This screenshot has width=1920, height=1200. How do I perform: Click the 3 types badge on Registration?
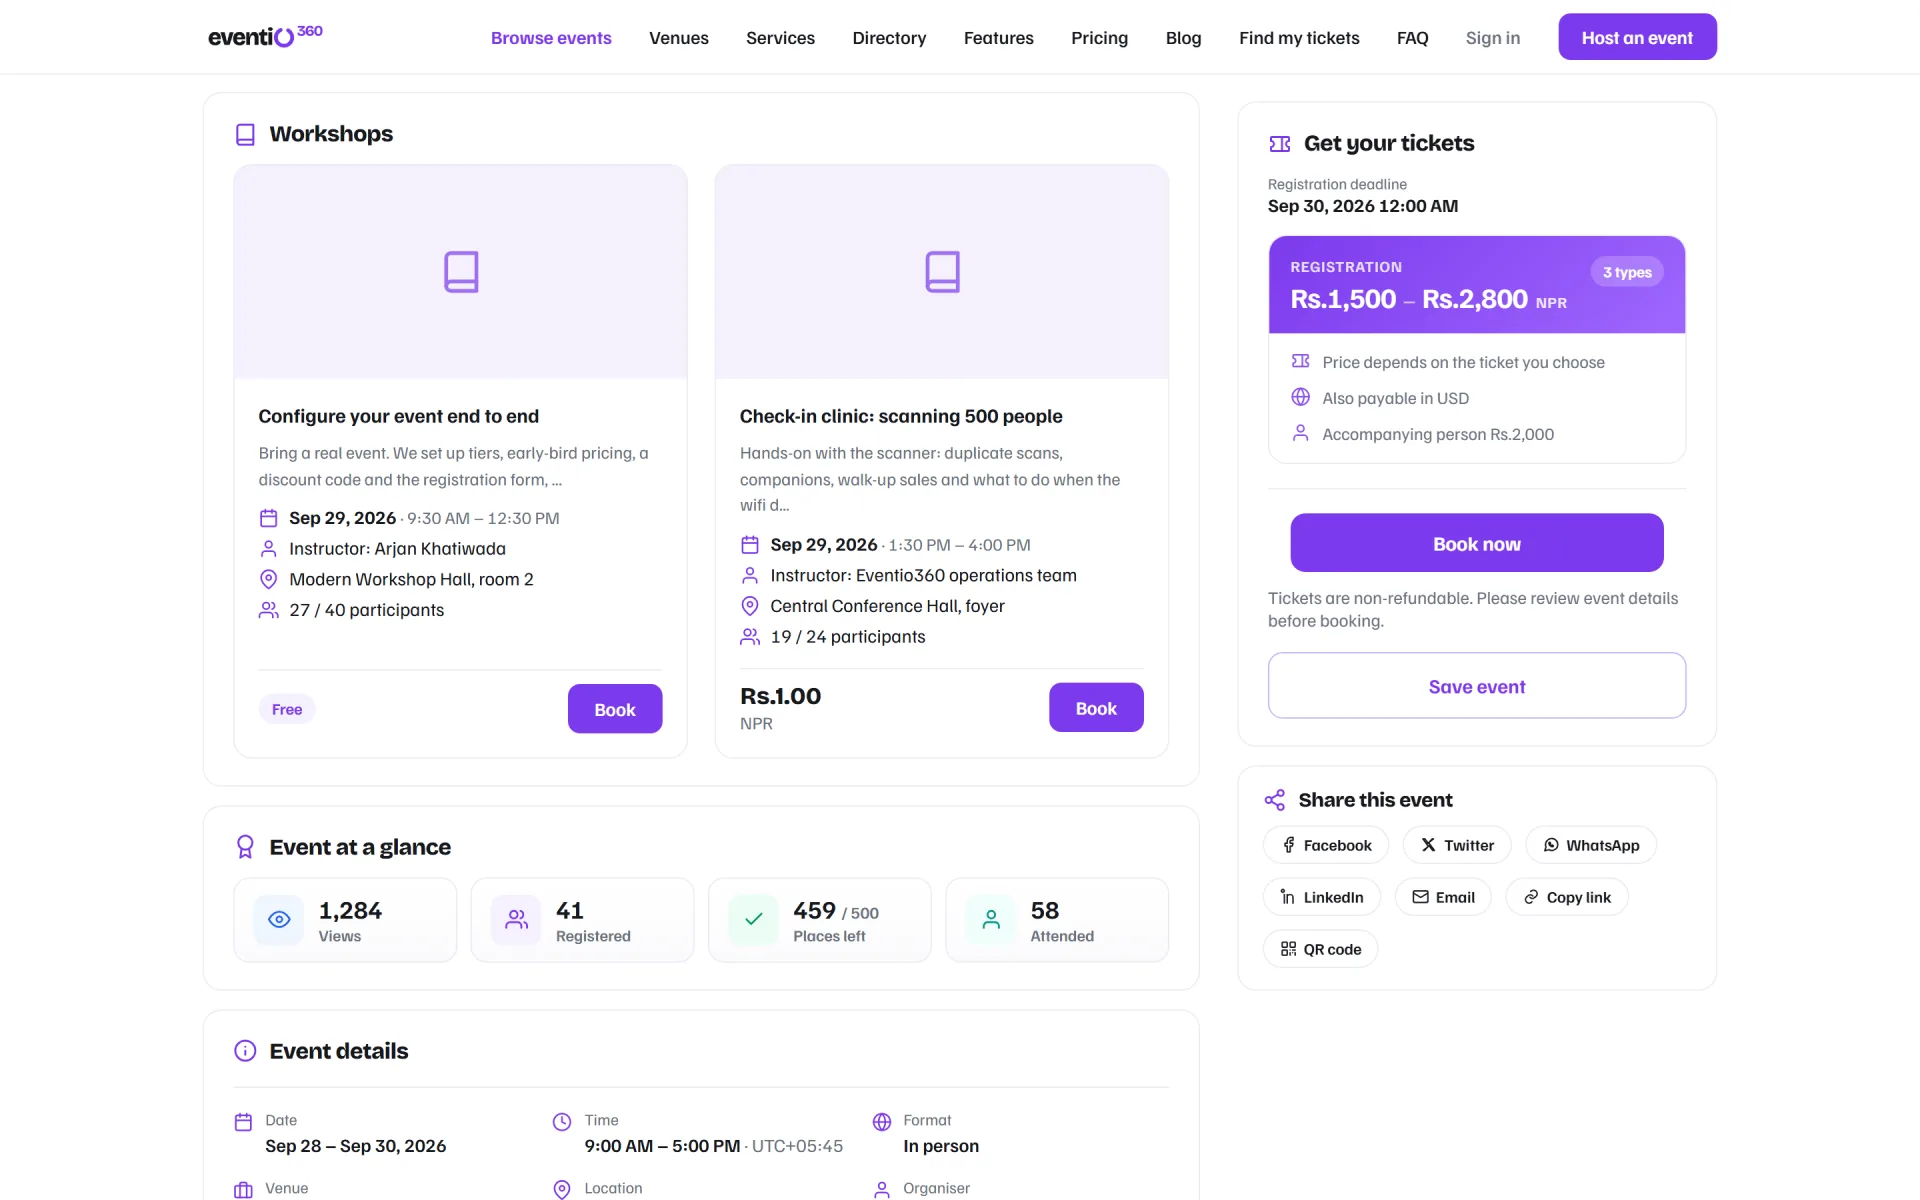tap(1627, 272)
